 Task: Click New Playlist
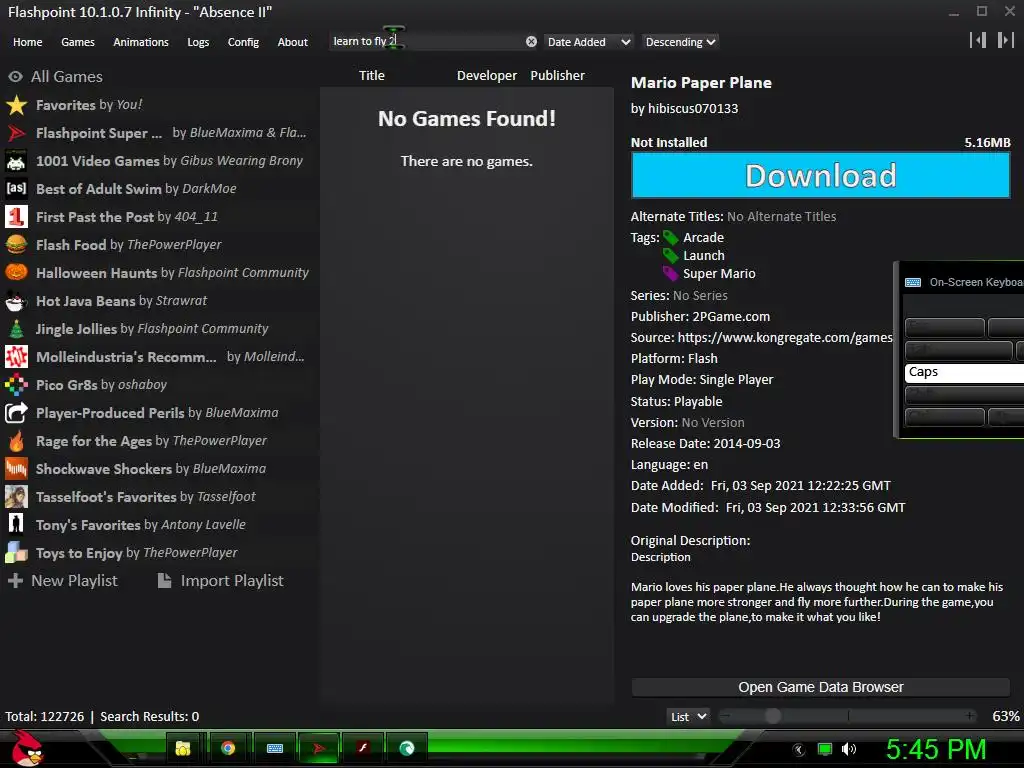pyautogui.click(x=63, y=581)
